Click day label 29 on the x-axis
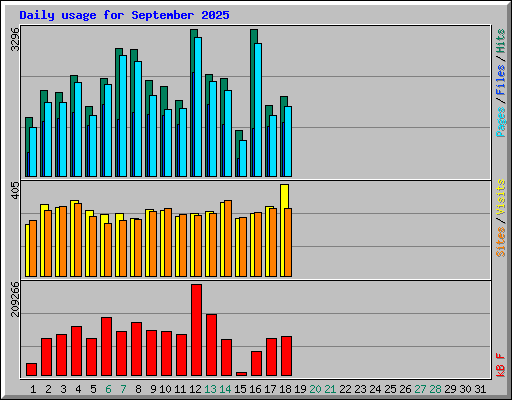512x400 pixels. click(x=450, y=389)
